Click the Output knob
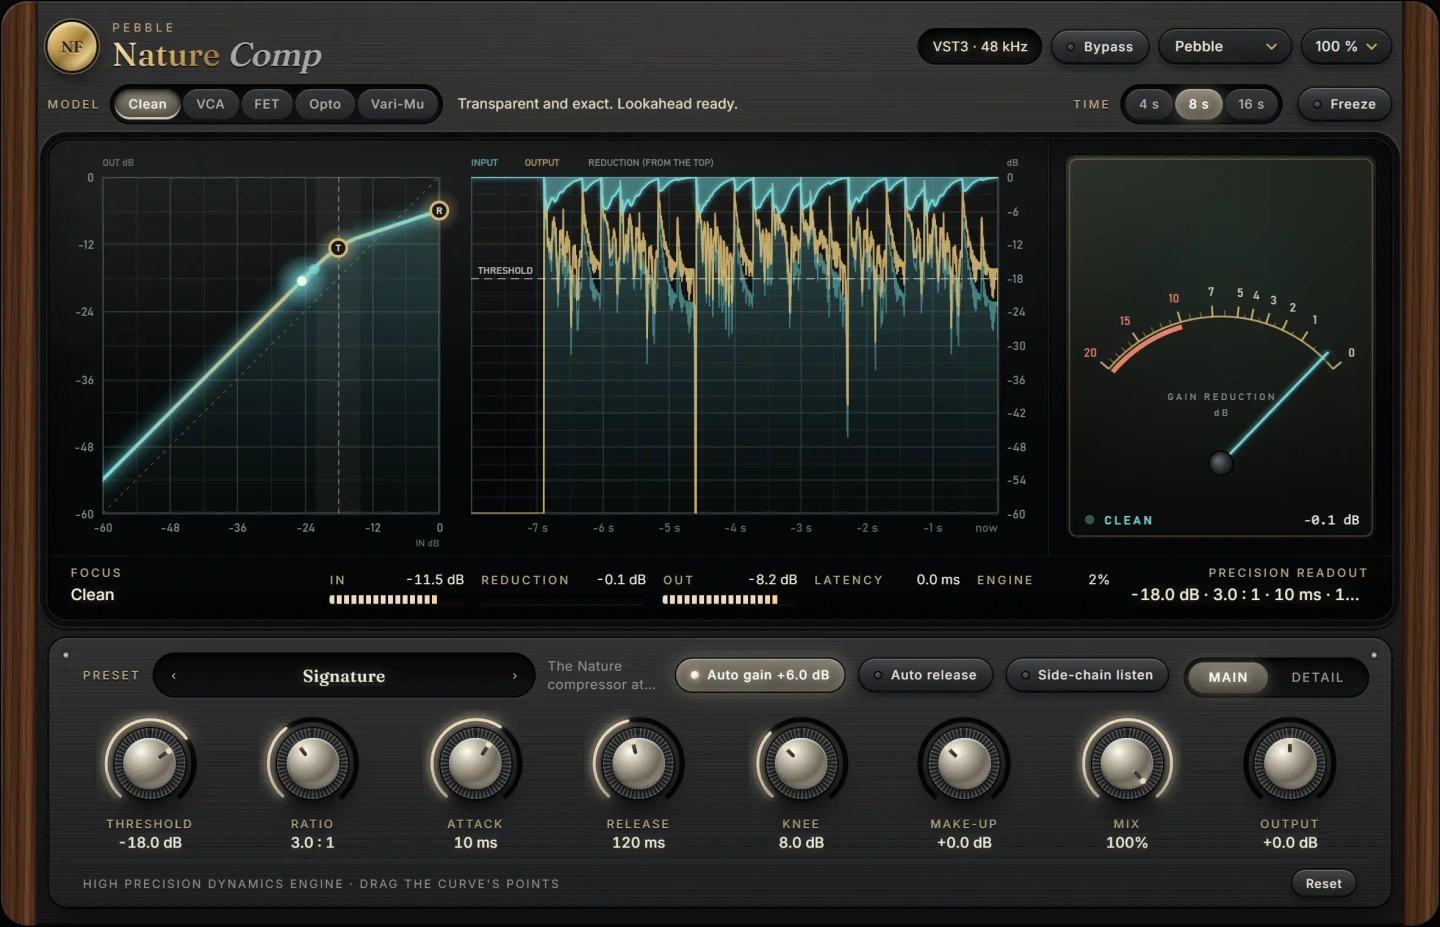 (x=1290, y=764)
